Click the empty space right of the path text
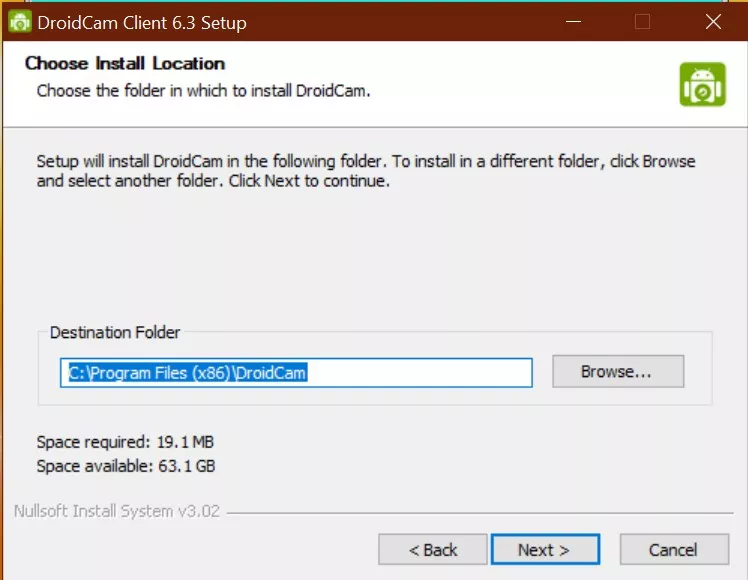 [x=420, y=373]
